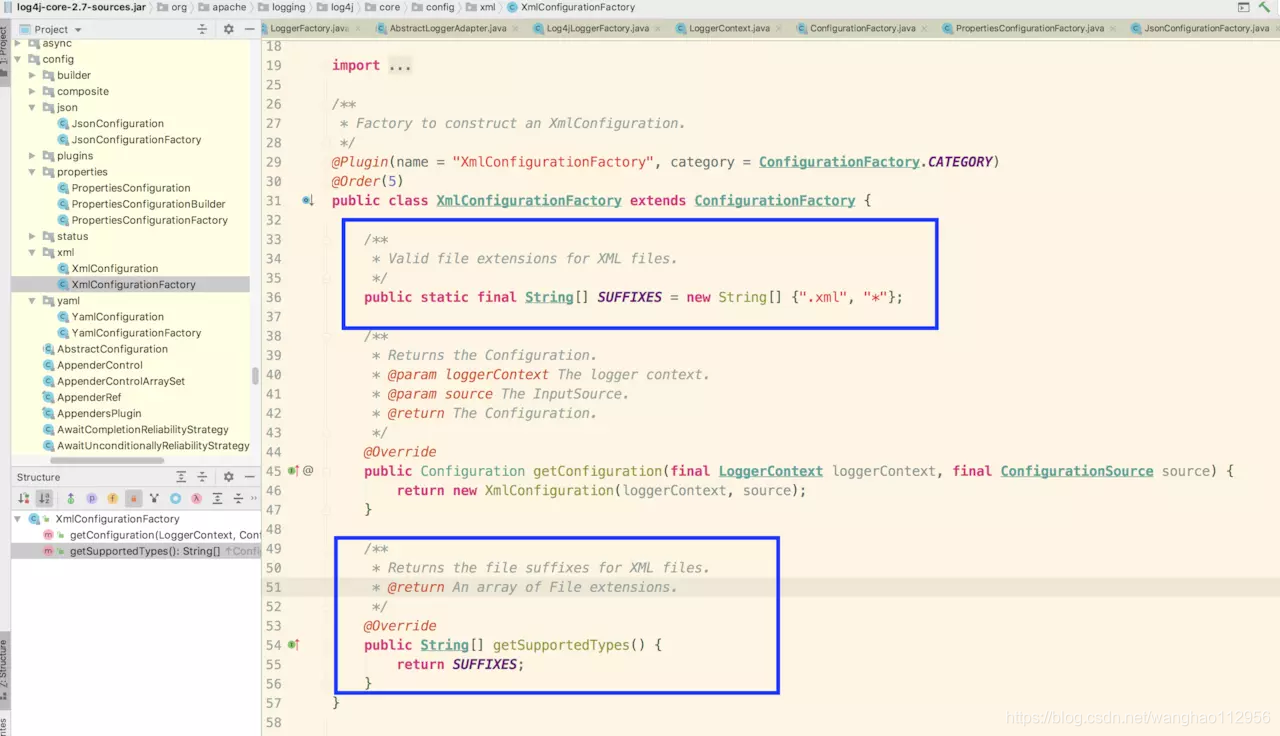Image resolution: width=1280 pixels, height=736 pixels.
Task: Click run configuration icon near hammer
Action: (1243, 7)
